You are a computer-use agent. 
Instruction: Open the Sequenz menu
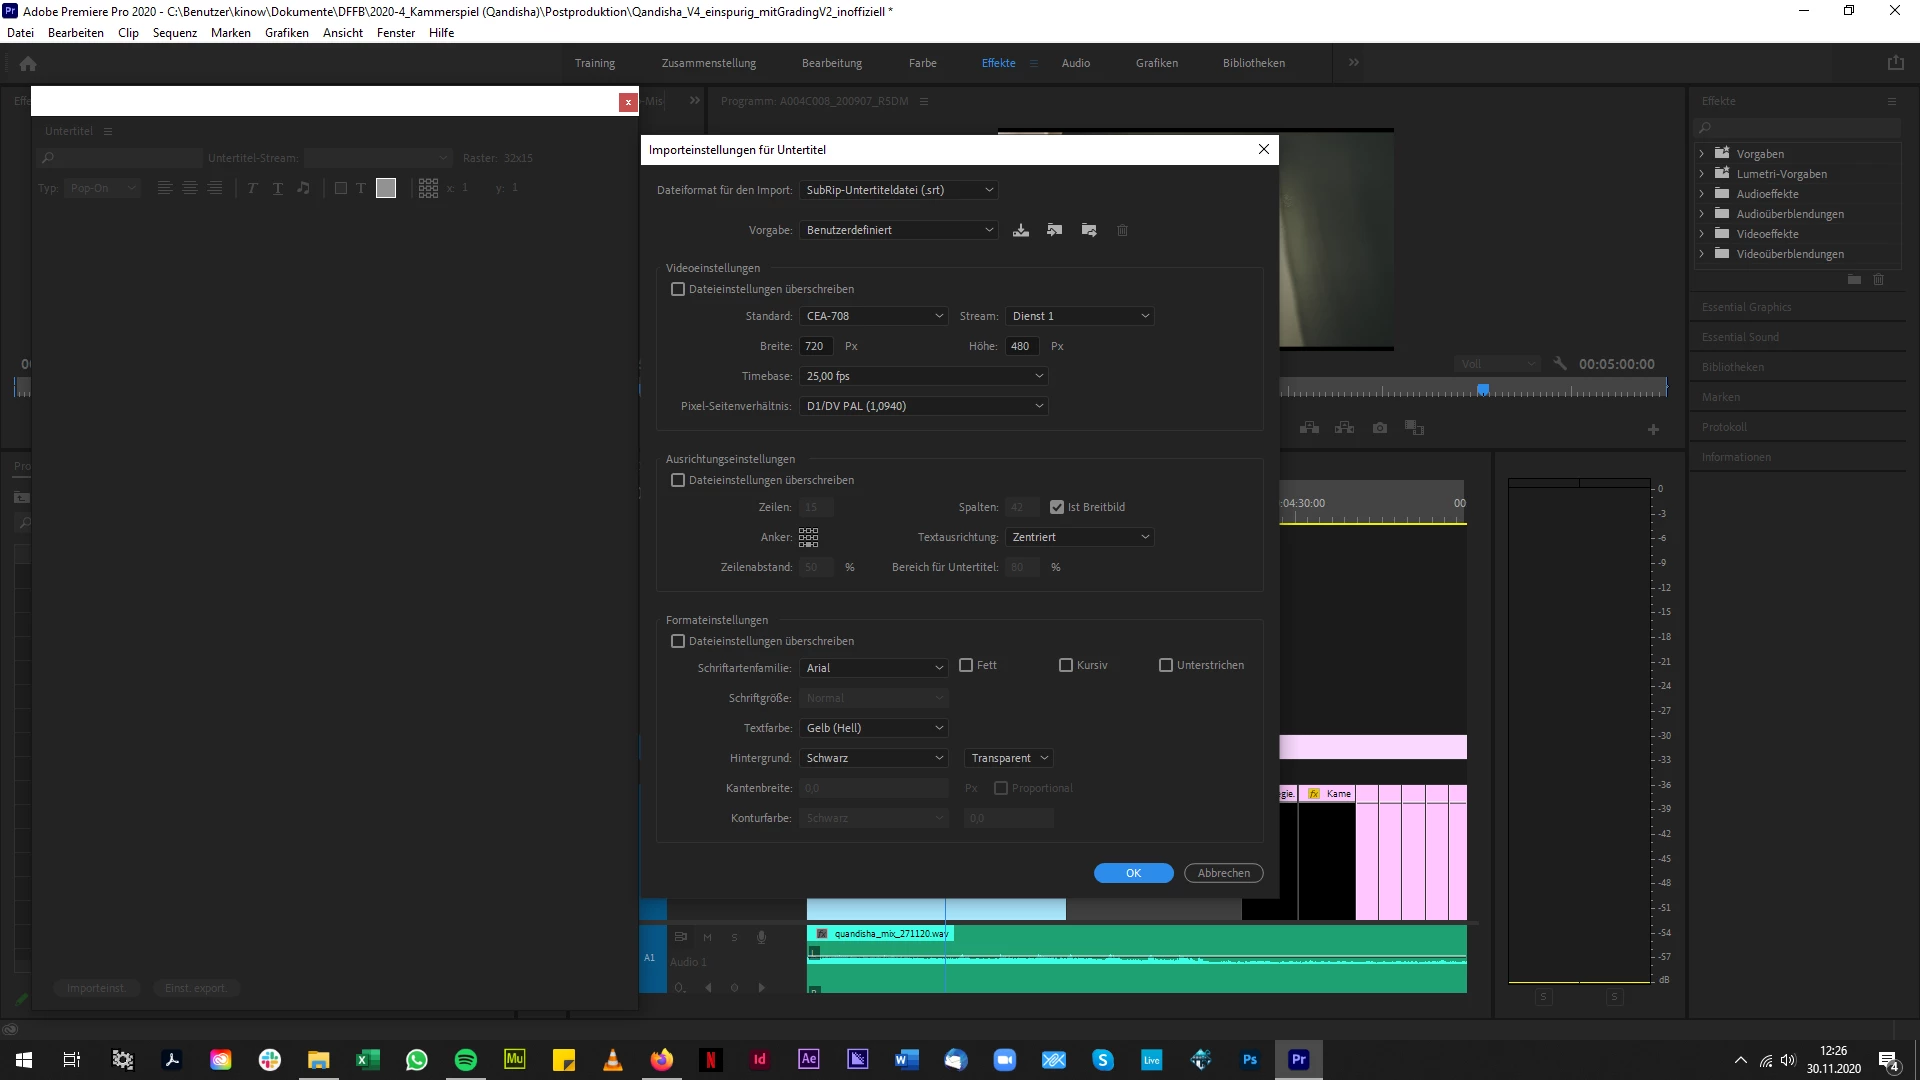[174, 33]
